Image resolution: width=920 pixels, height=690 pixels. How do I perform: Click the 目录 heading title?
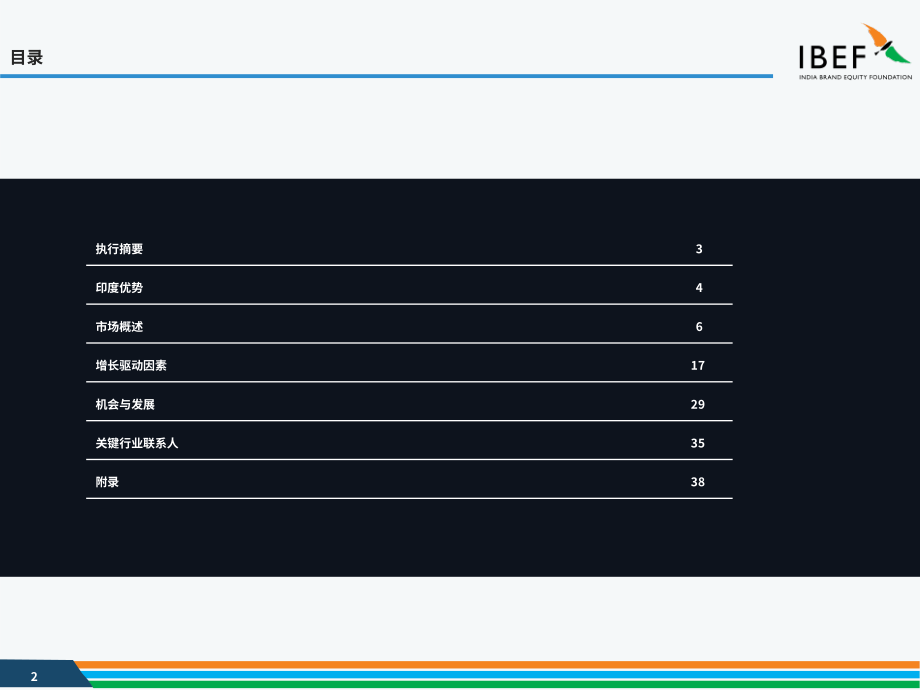27,58
